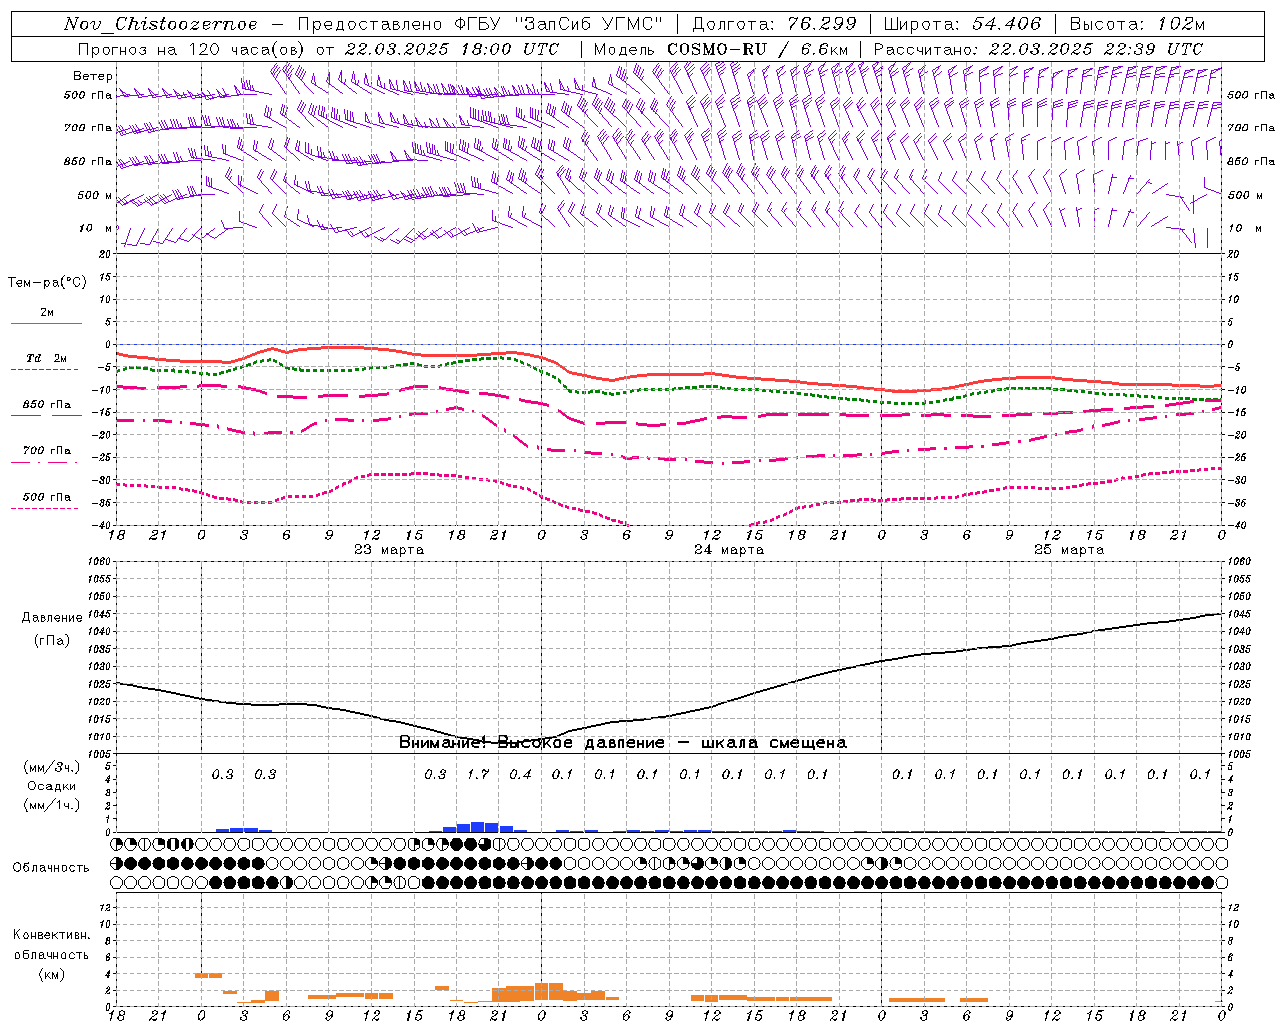Click the Конвективн. label of convective cloud panel
The width and height of the screenshot is (1280, 1024).
(51, 934)
